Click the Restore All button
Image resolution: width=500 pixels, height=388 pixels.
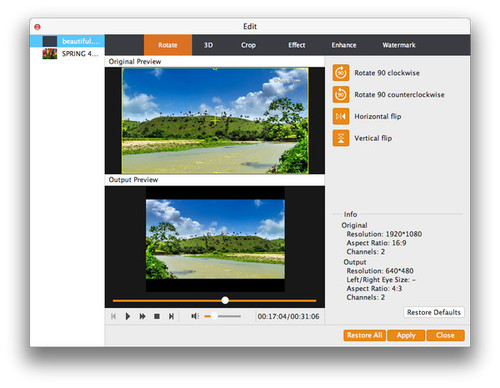click(365, 335)
